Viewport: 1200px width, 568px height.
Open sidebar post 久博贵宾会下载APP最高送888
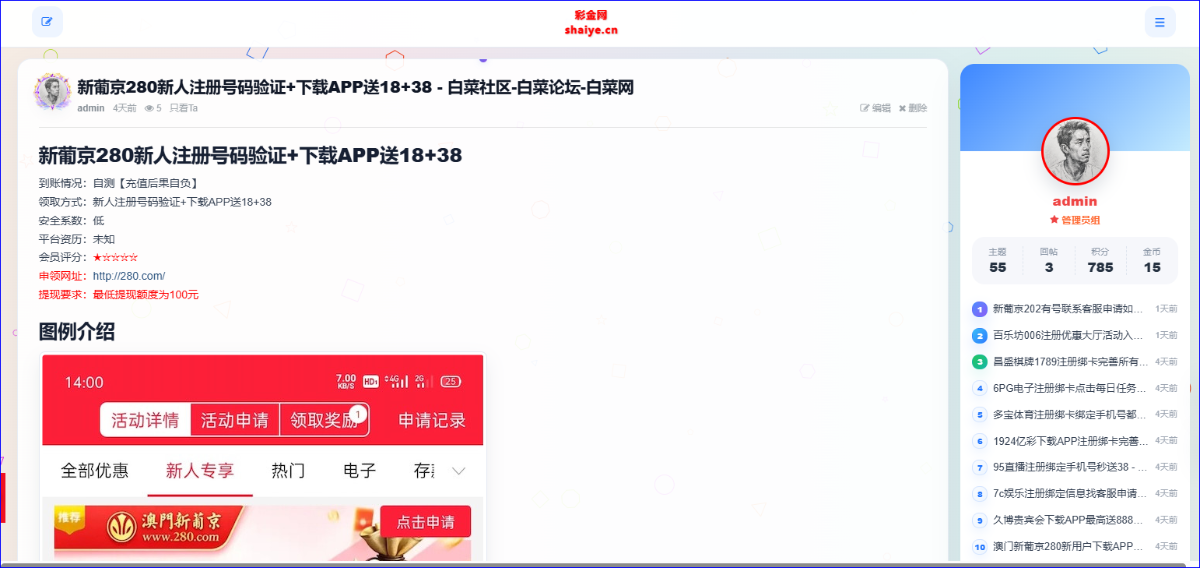point(1068,521)
